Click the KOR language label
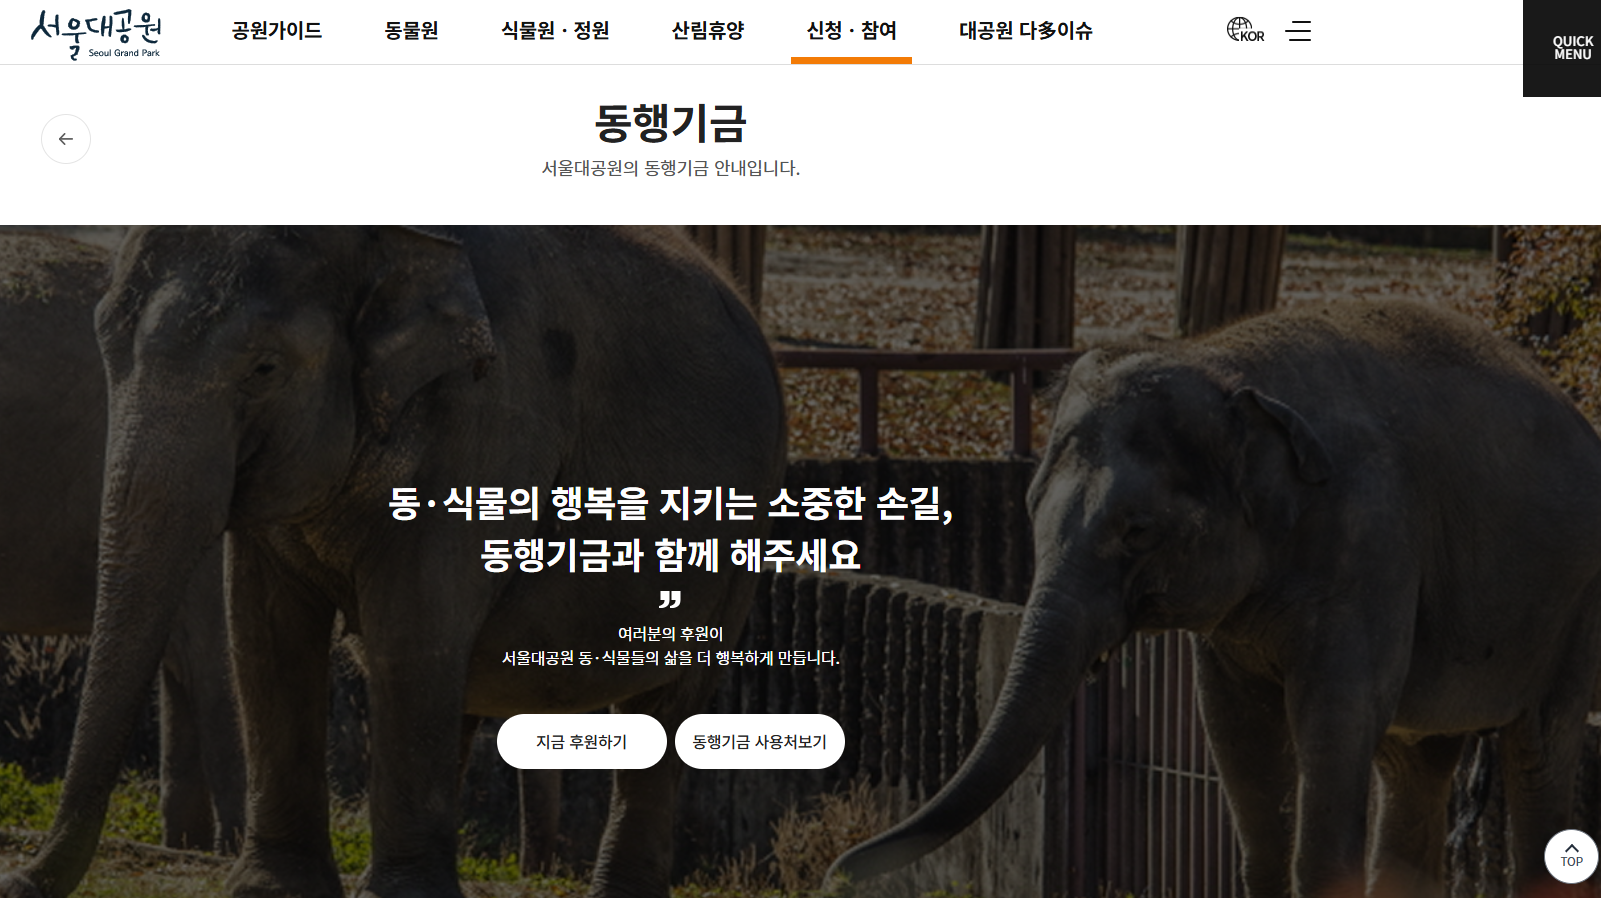Screen dimensions: 1601x898 coord(1253,37)
